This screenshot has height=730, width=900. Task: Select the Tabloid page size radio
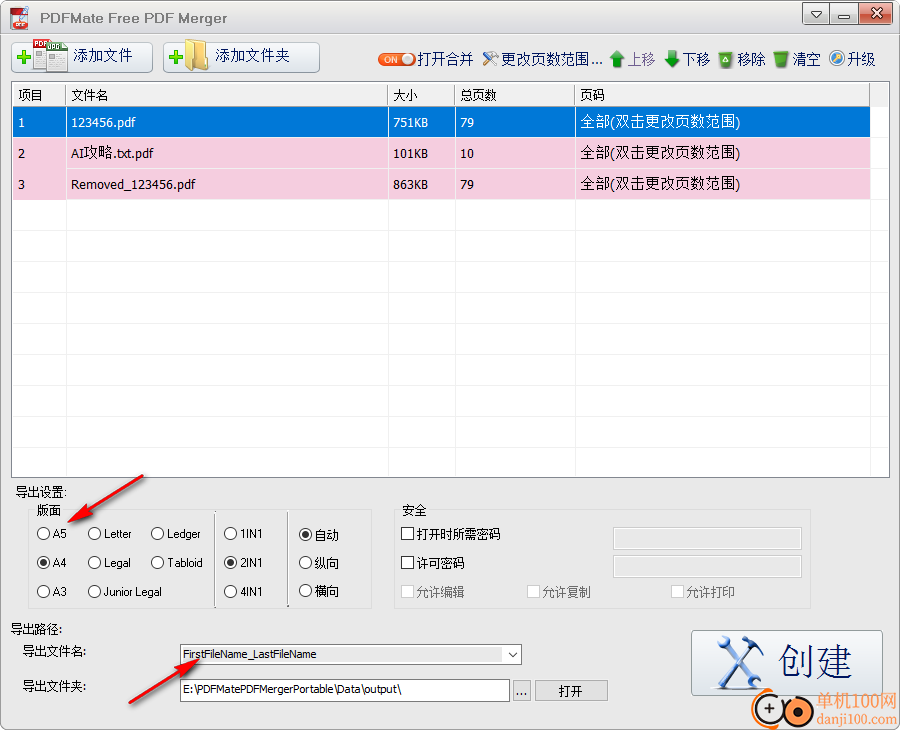[157, 562]
